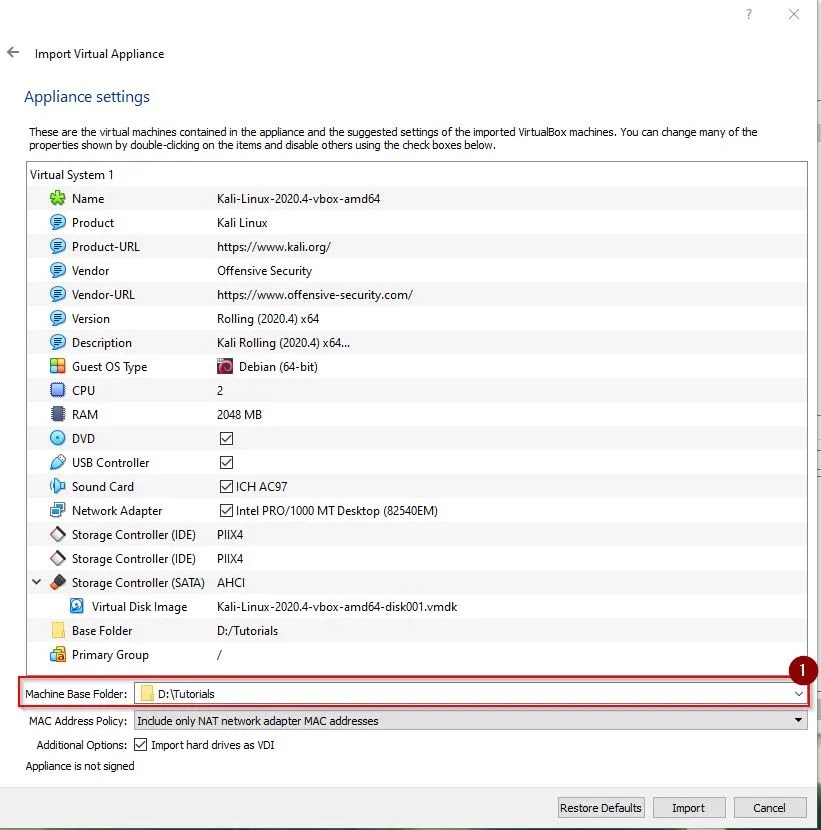
Task: Select the Kali Rolling (2020.4) x64... description
Action: [283, 342]
